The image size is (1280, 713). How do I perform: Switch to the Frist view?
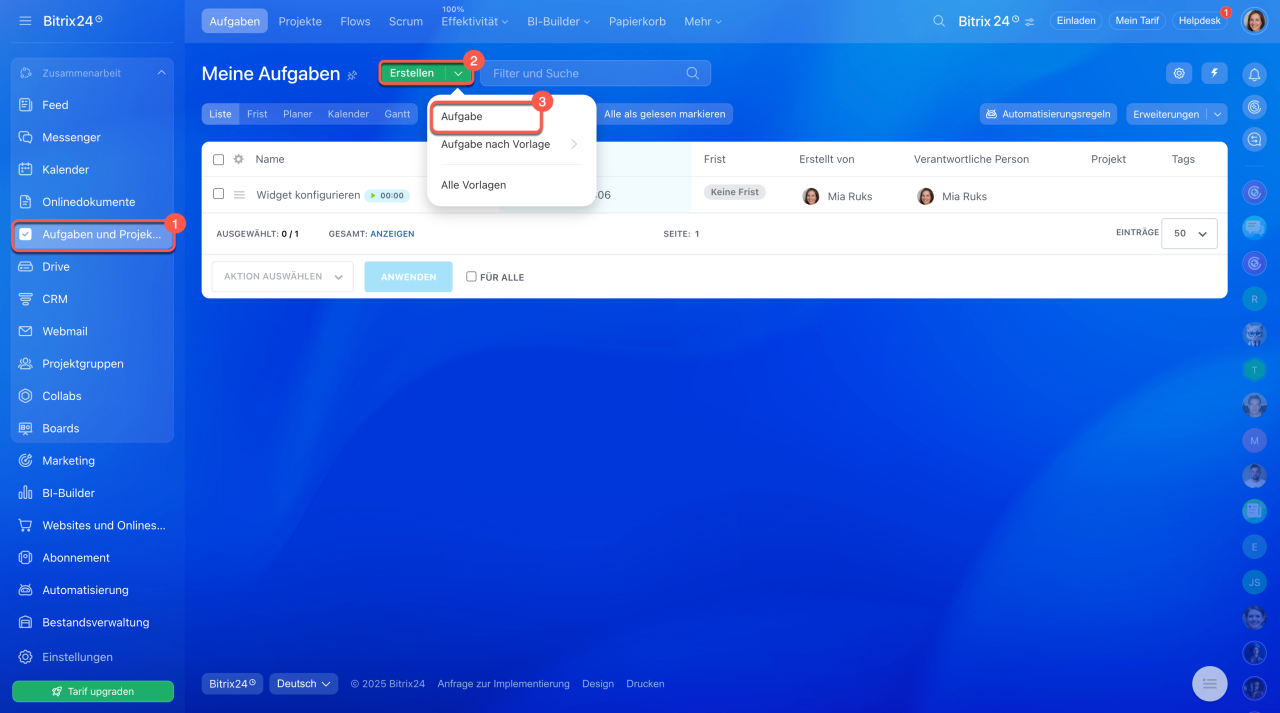pos(258,114)
